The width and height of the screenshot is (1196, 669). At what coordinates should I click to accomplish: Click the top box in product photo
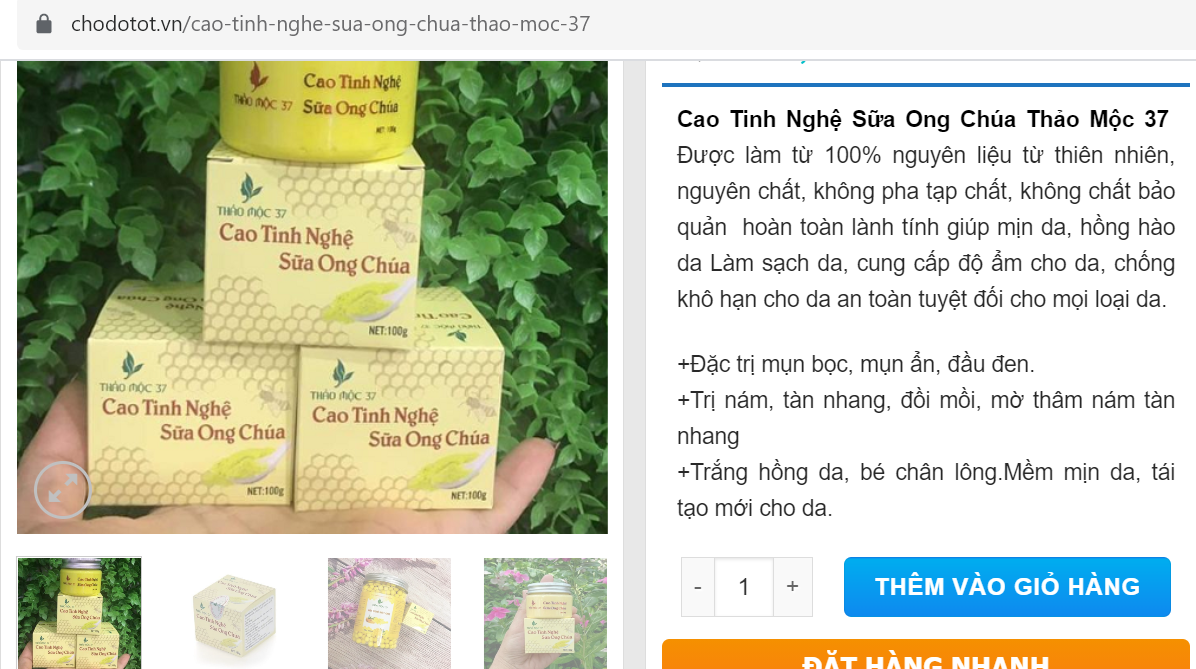click(x=313, y=244)
